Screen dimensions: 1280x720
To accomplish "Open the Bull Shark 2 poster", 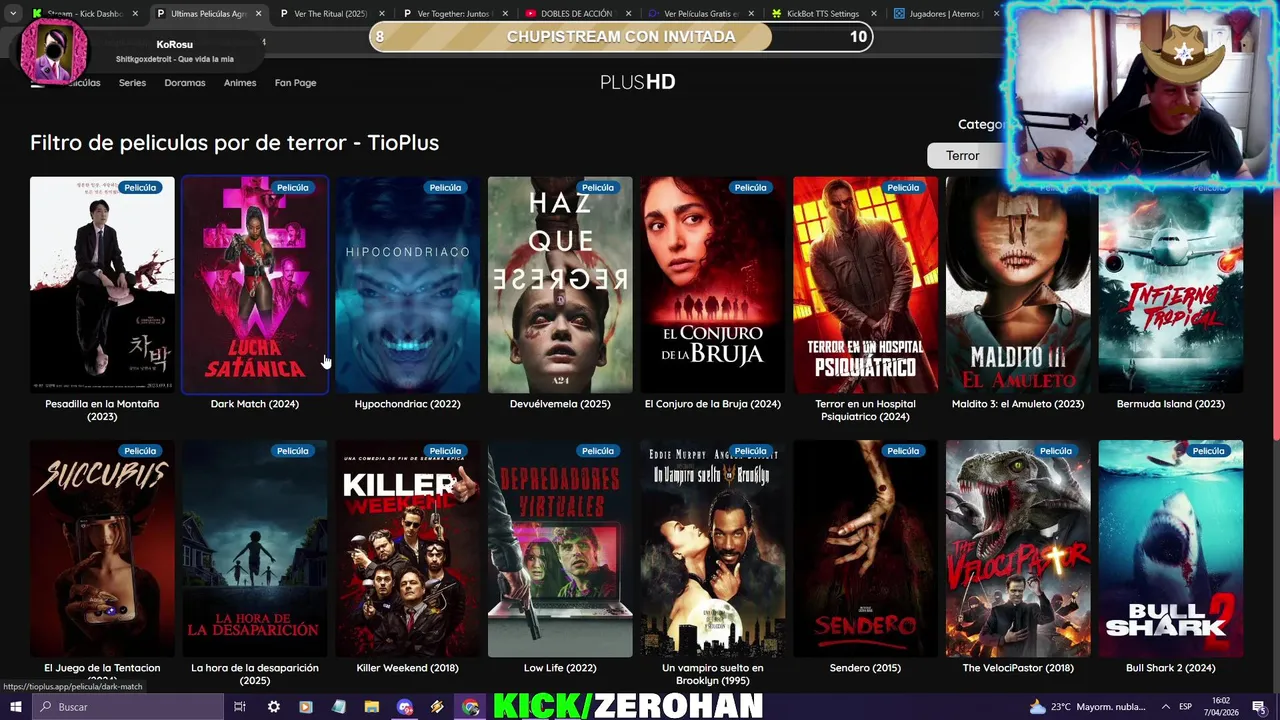I will [x=1171, y=549].
